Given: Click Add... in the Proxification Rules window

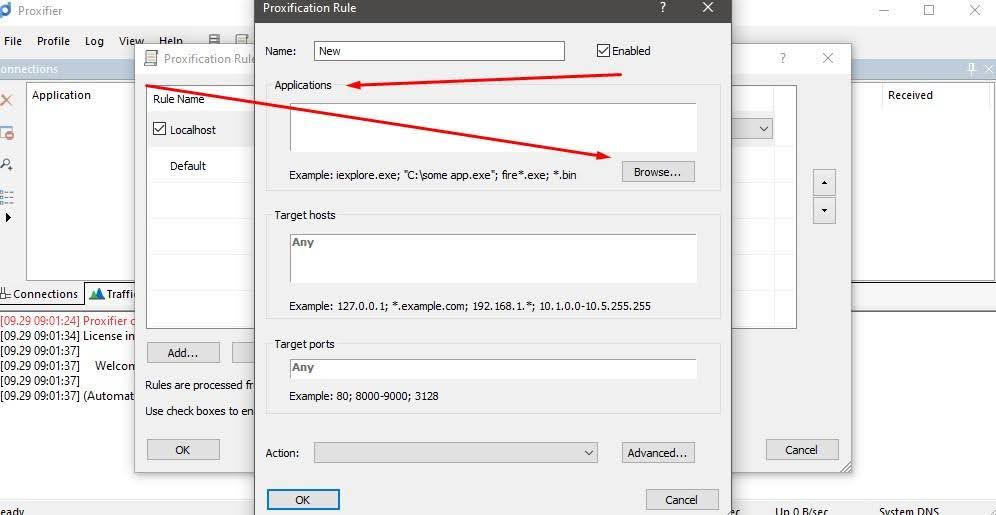Looking at the screenshot, I should [183, 353].
